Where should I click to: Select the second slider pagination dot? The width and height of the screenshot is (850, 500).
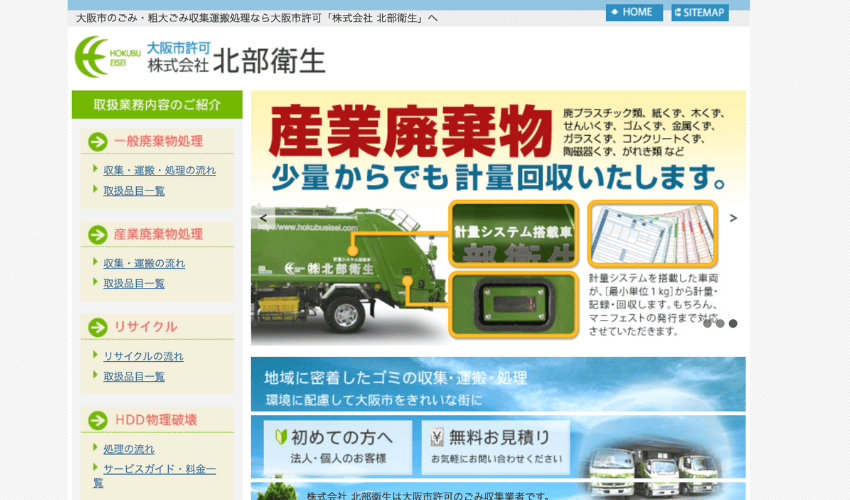click(720, 324)
